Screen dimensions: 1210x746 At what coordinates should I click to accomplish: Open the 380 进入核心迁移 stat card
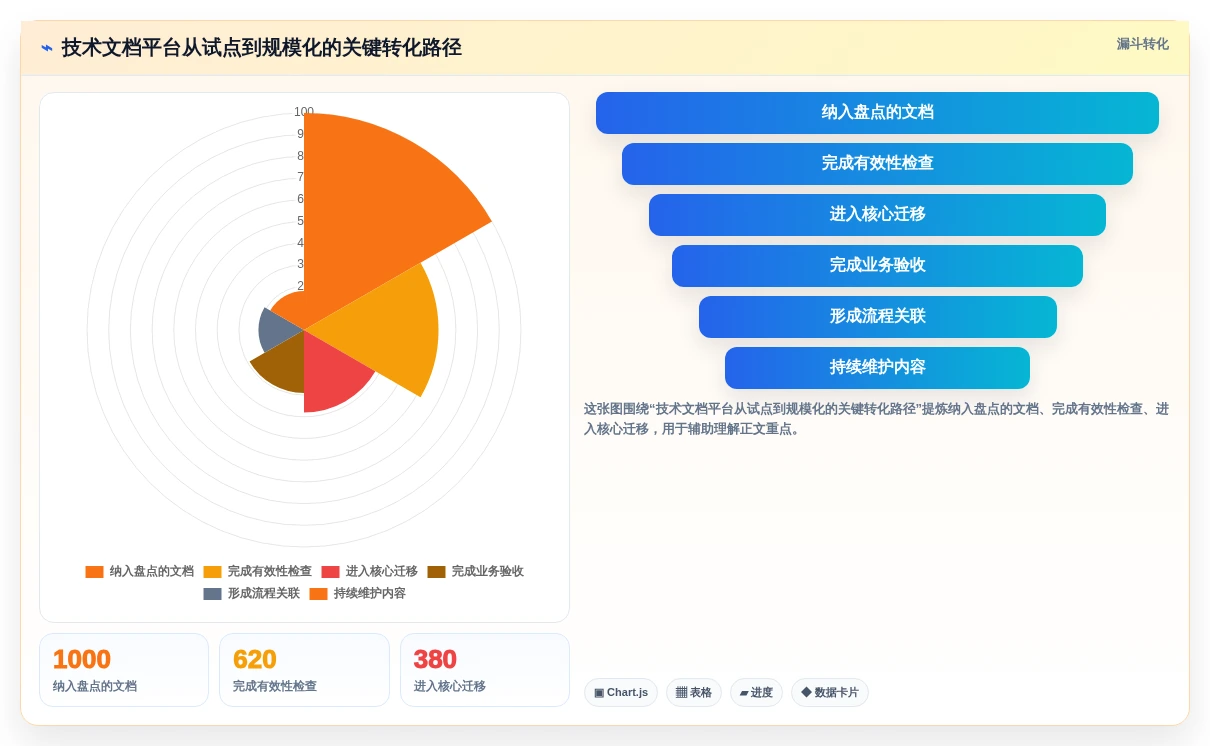[x=485, y=670]
